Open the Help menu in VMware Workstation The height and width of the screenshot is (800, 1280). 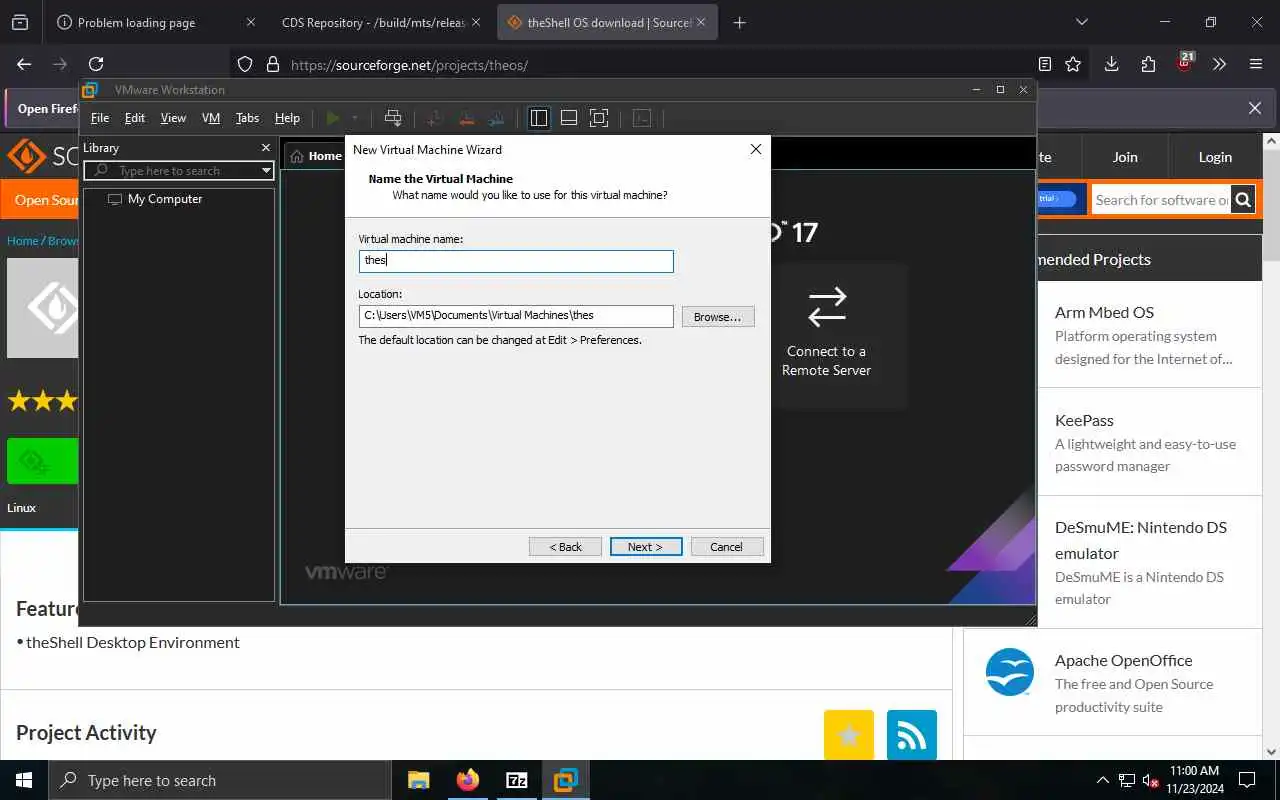pyautogui.click(x=287, y=118)
